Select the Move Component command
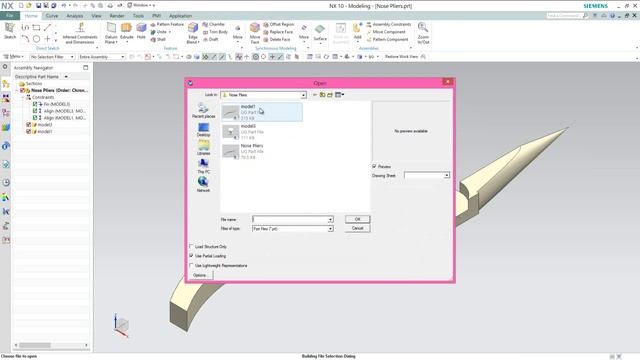The image size is (640, 360). [386, 32]
